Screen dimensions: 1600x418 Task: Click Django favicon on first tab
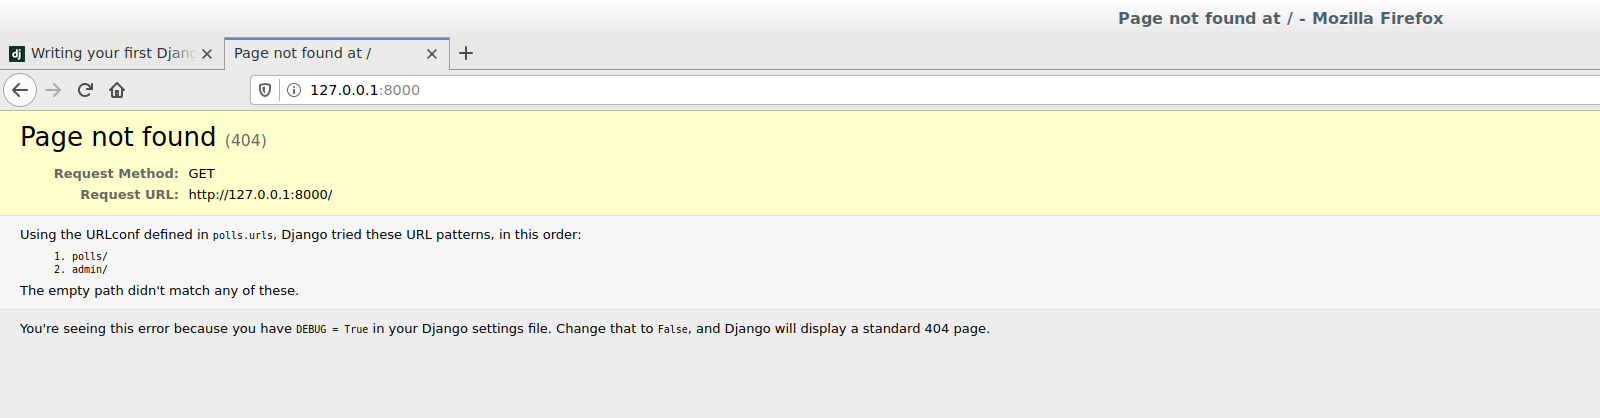tap(16, 54)
